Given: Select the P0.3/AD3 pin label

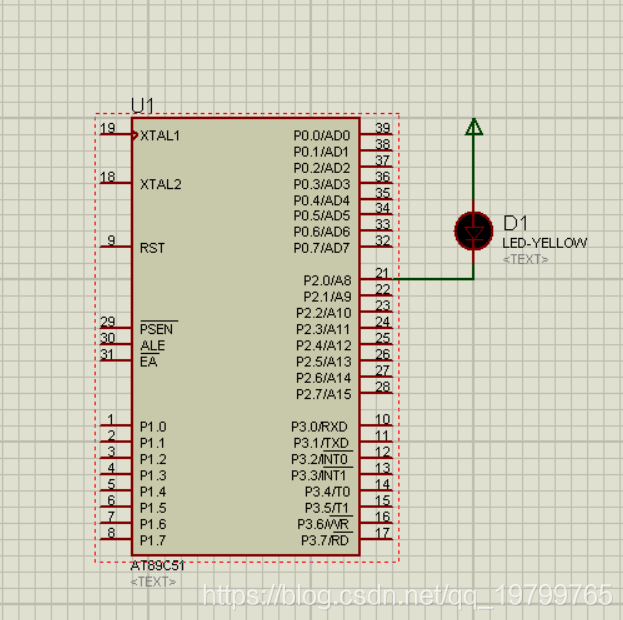Looking at the screenshot, I should (x=322, y=184).
